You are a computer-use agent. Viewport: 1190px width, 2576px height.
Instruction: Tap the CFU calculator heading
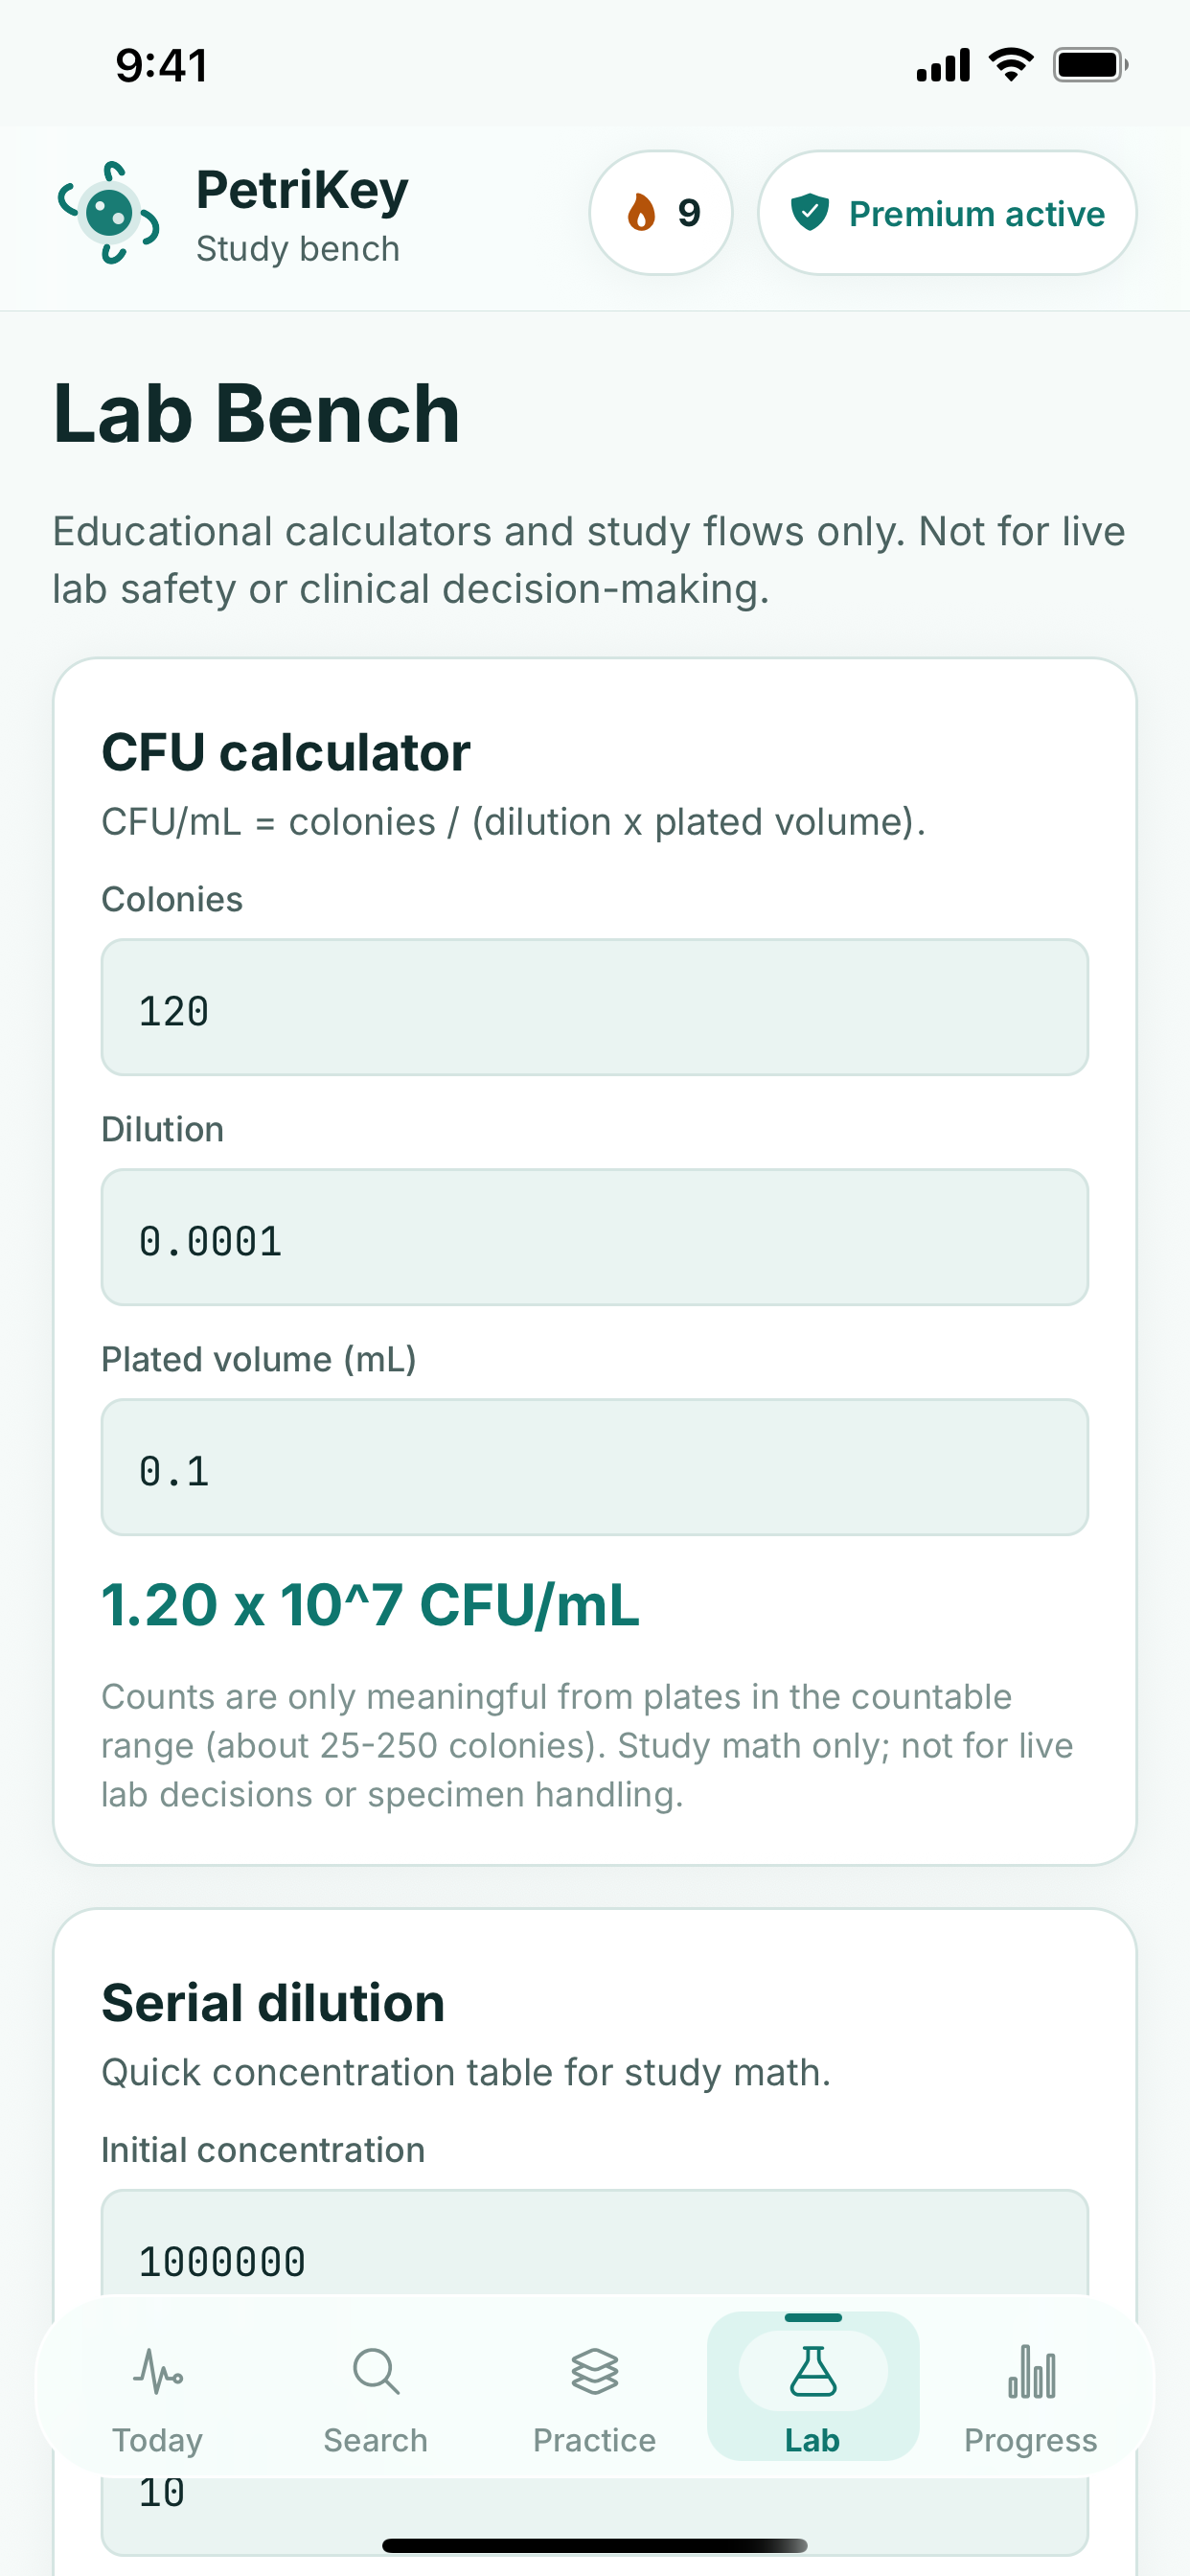coord(285,752)
